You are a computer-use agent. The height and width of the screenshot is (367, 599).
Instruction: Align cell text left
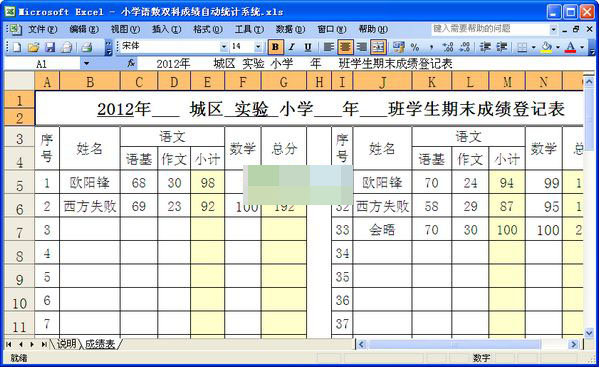coord(328,47)
